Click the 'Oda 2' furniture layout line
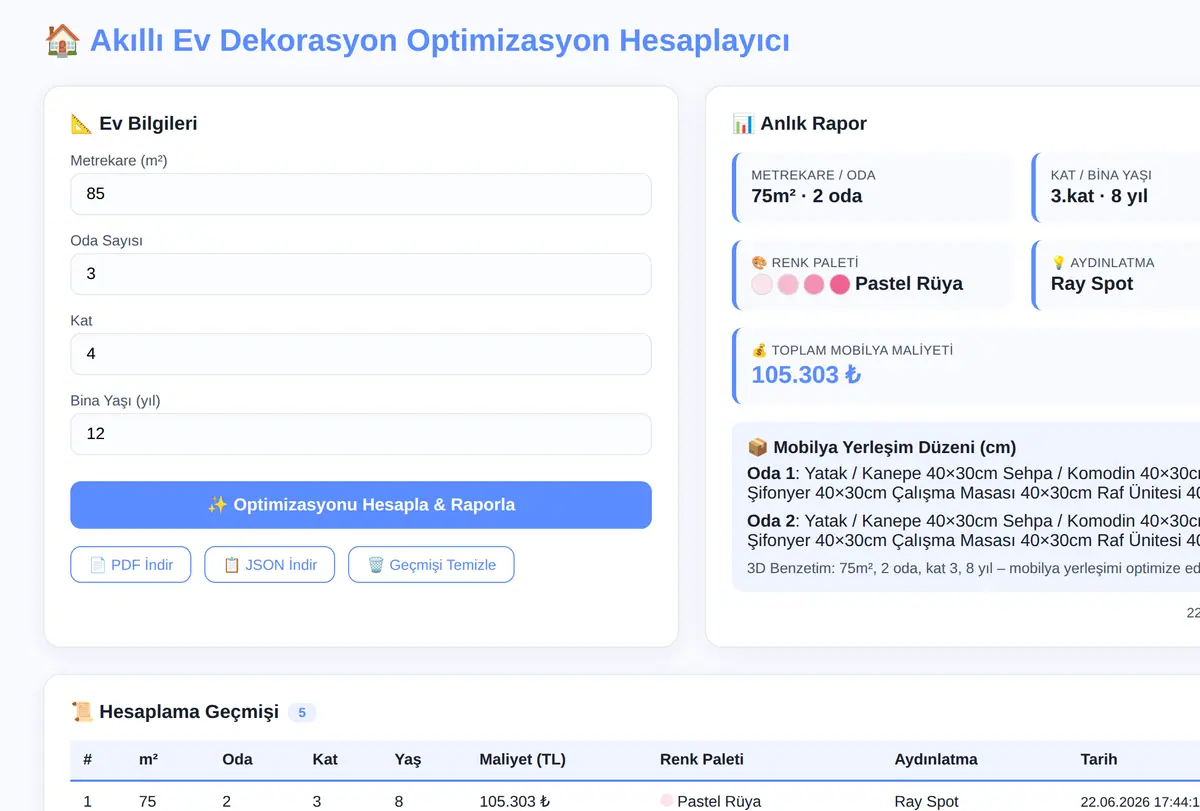1200x811 pixels. point(973,531)
